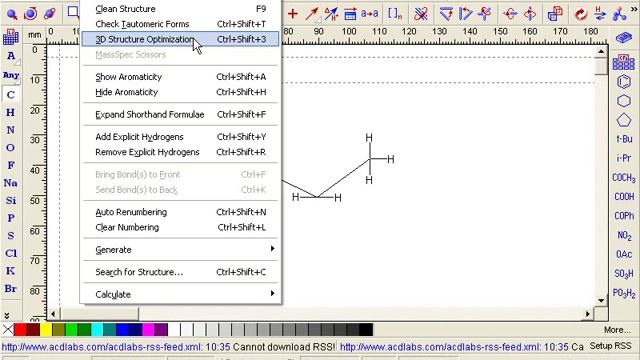Choose Auto Renumbering
The image size is (640, 360).
(180, 212)
